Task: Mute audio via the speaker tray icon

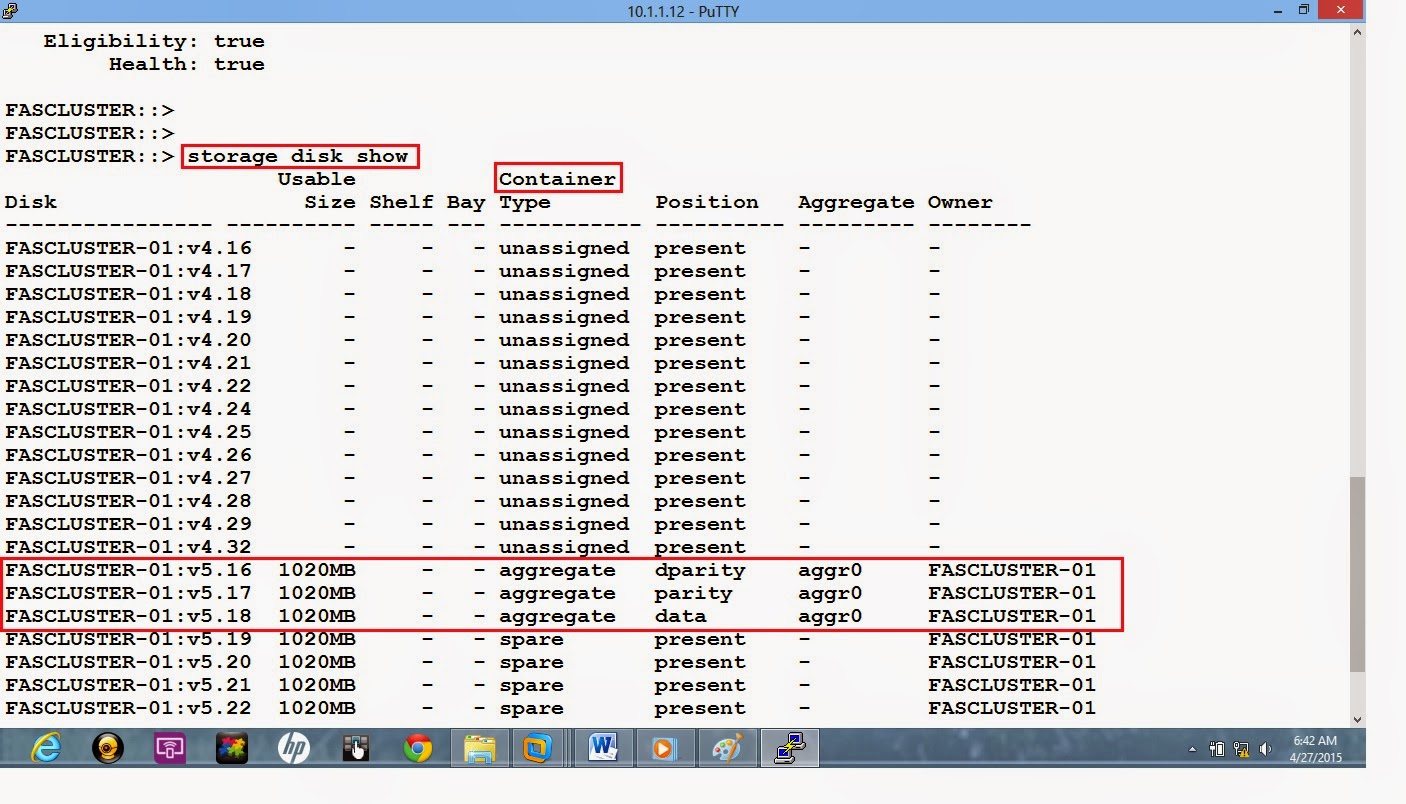Action: pyautogui.click(x=1265, y=748)
